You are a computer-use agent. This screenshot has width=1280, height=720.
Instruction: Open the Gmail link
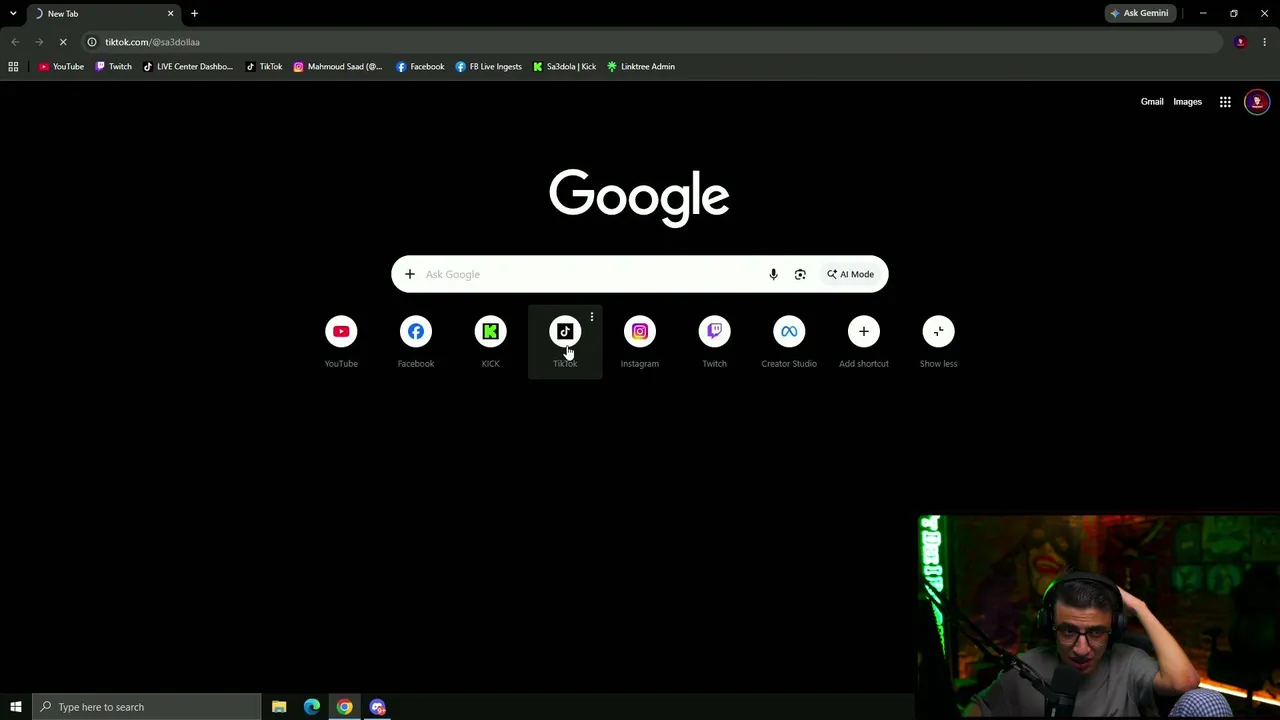pyautogui.click(x=1152, y=102)
